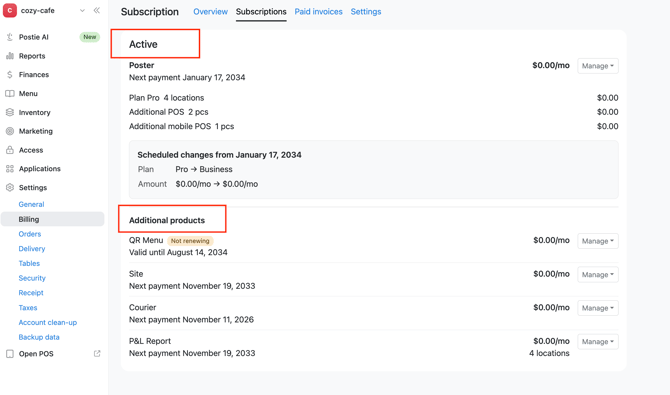Click the Inventory stack icon
Screen dimensions: 670x395
(10, 112)
